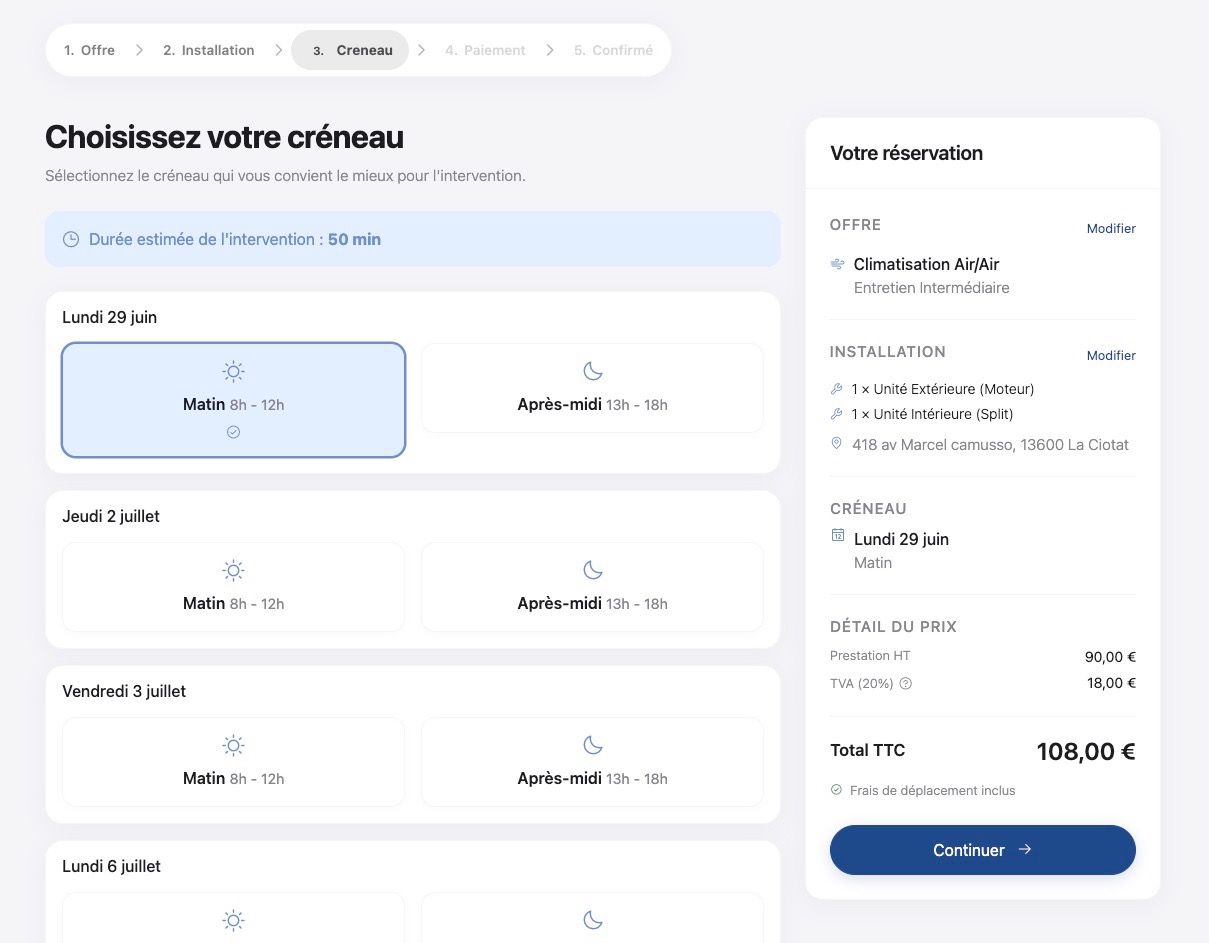The width and height of the screenshot is (1209, 943).
Task: Click the Jeudi 2 juillet date heading
Action: tap(111, 516)
